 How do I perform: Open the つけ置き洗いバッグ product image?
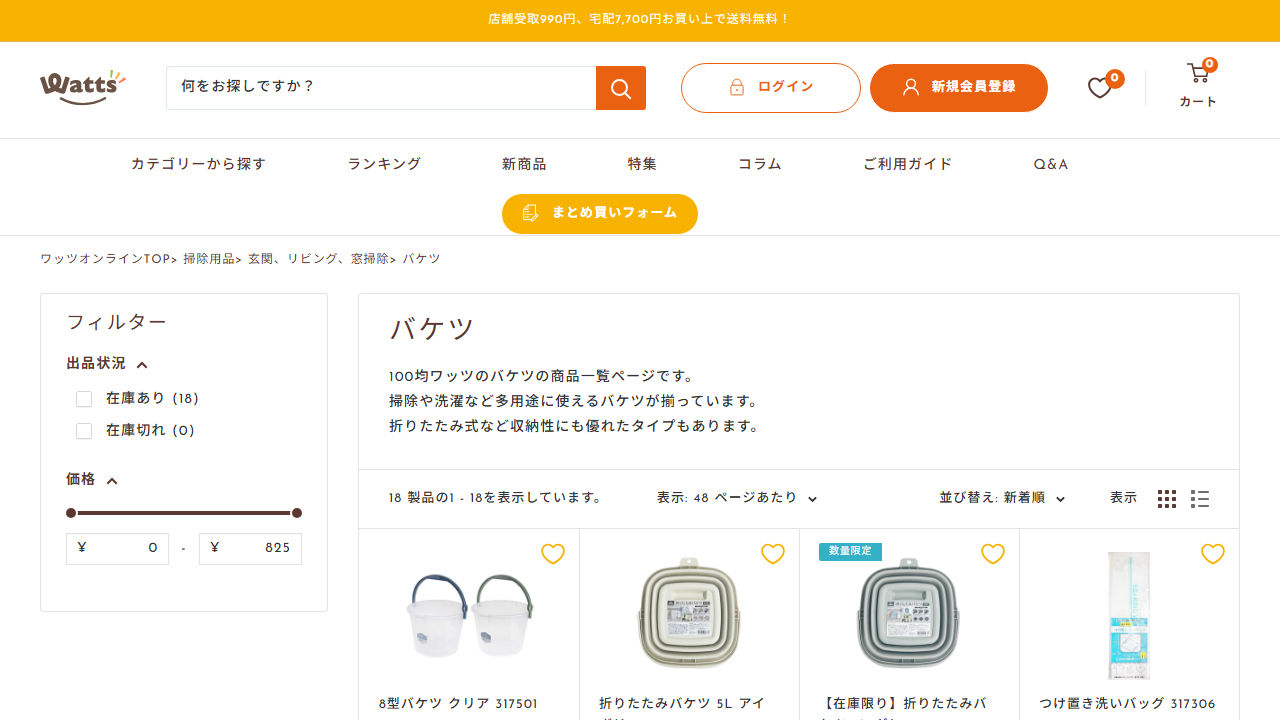1129,615
